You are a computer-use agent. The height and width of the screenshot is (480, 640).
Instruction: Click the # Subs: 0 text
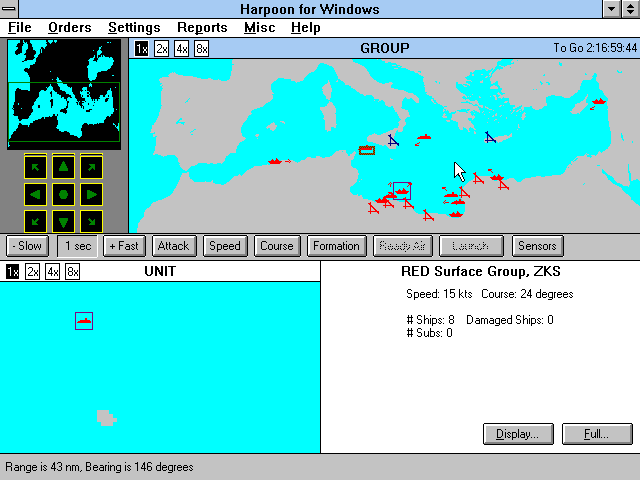click(x=429, y=333)
